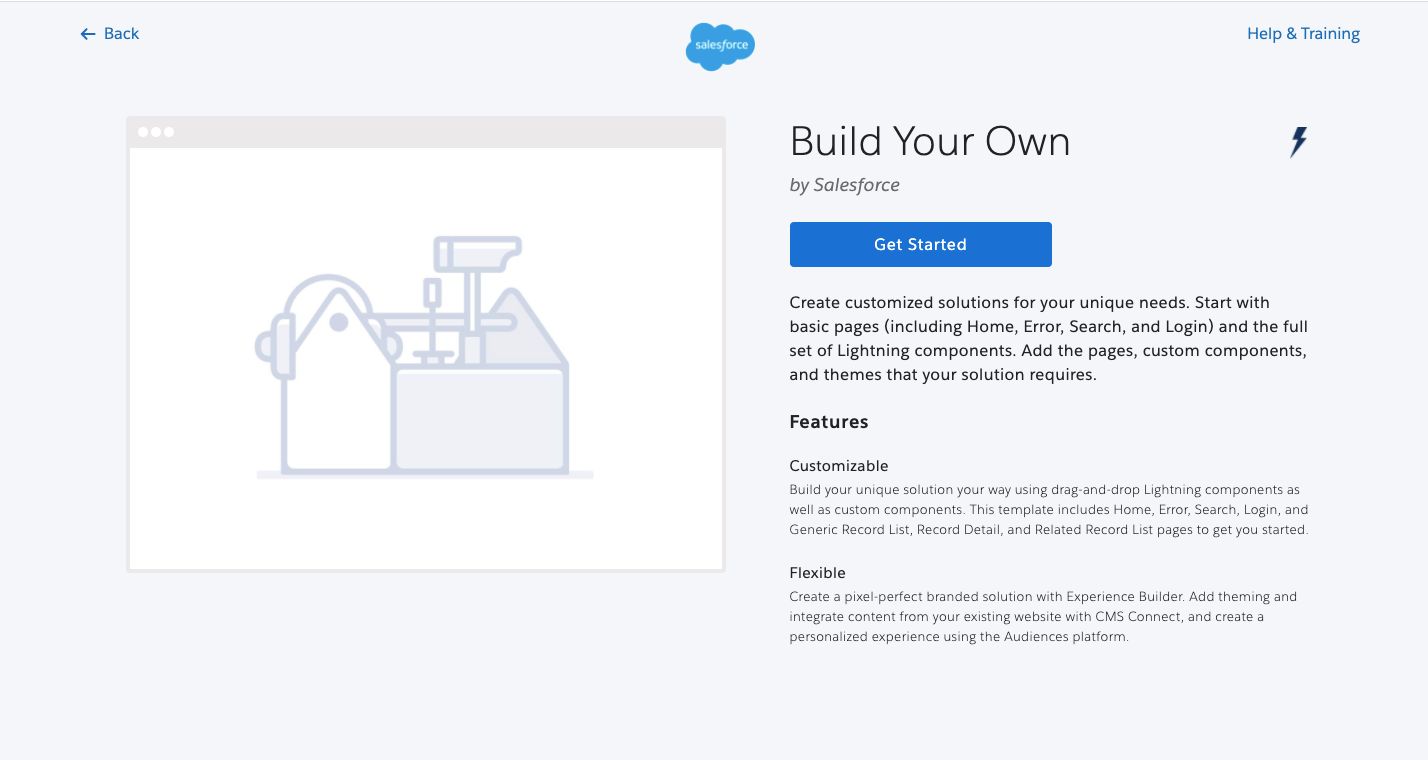The image size is (1428, 760).
Task: Click the "by Salesforce" byline
Action: click(x=844, y=185)
